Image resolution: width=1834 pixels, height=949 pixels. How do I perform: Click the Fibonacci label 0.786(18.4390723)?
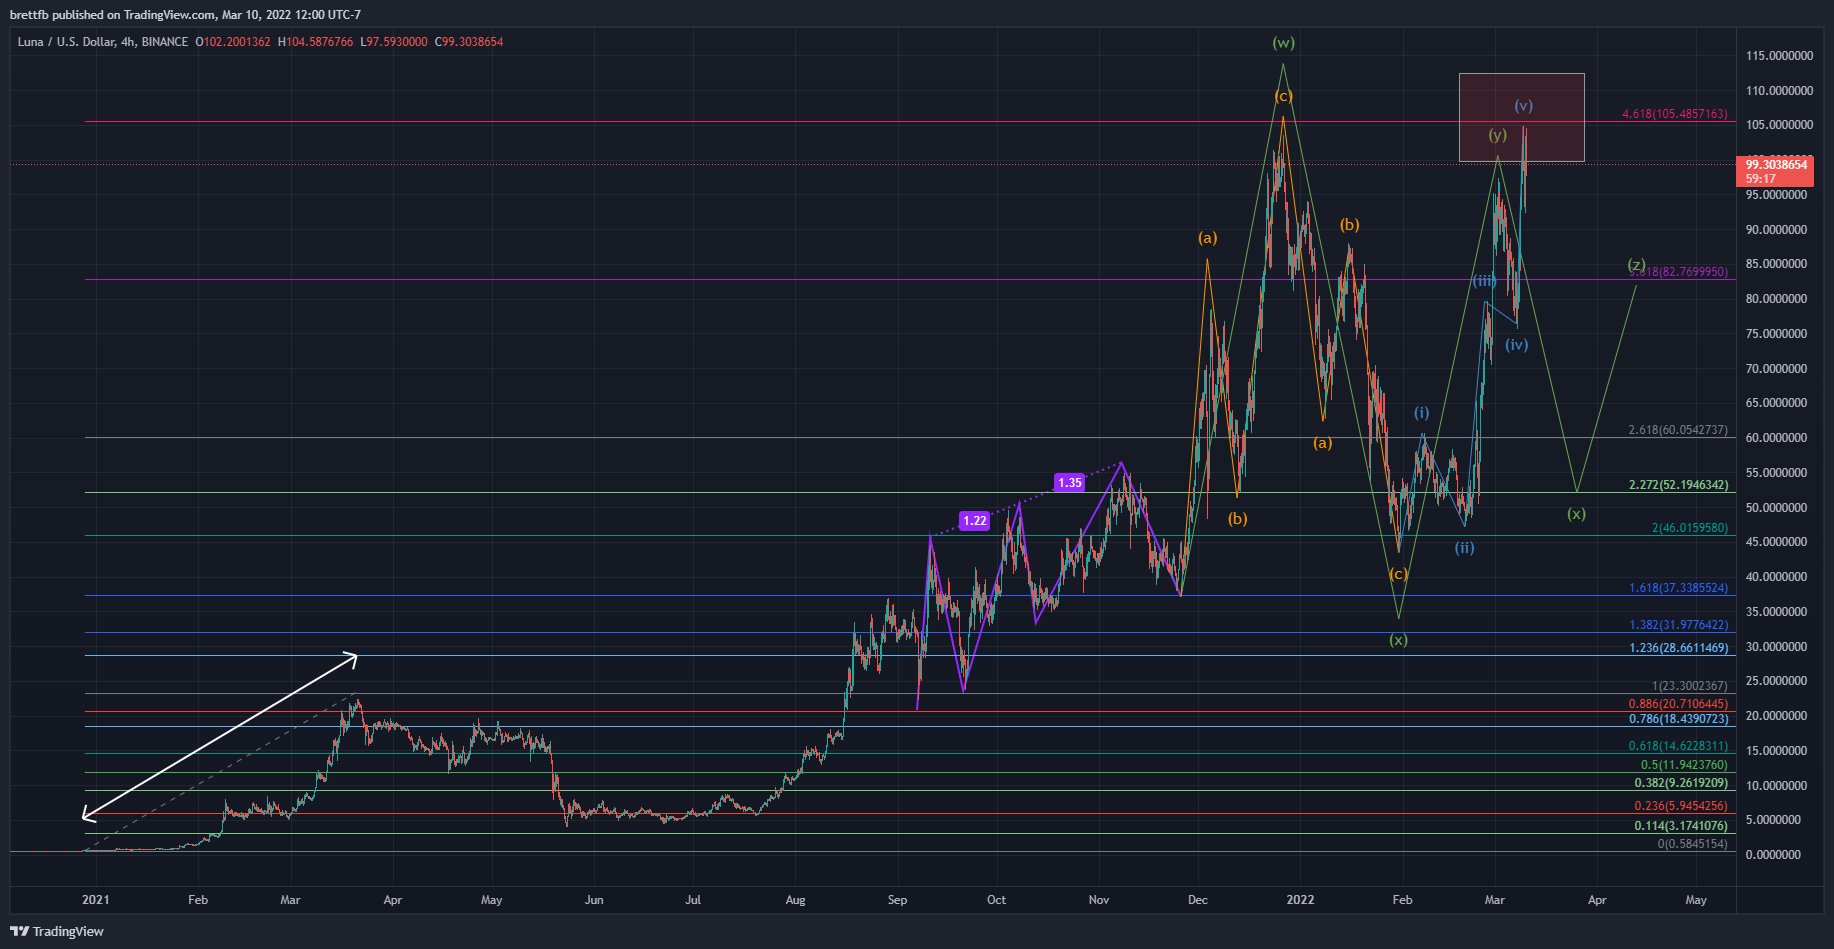[x=1678, y=719]
